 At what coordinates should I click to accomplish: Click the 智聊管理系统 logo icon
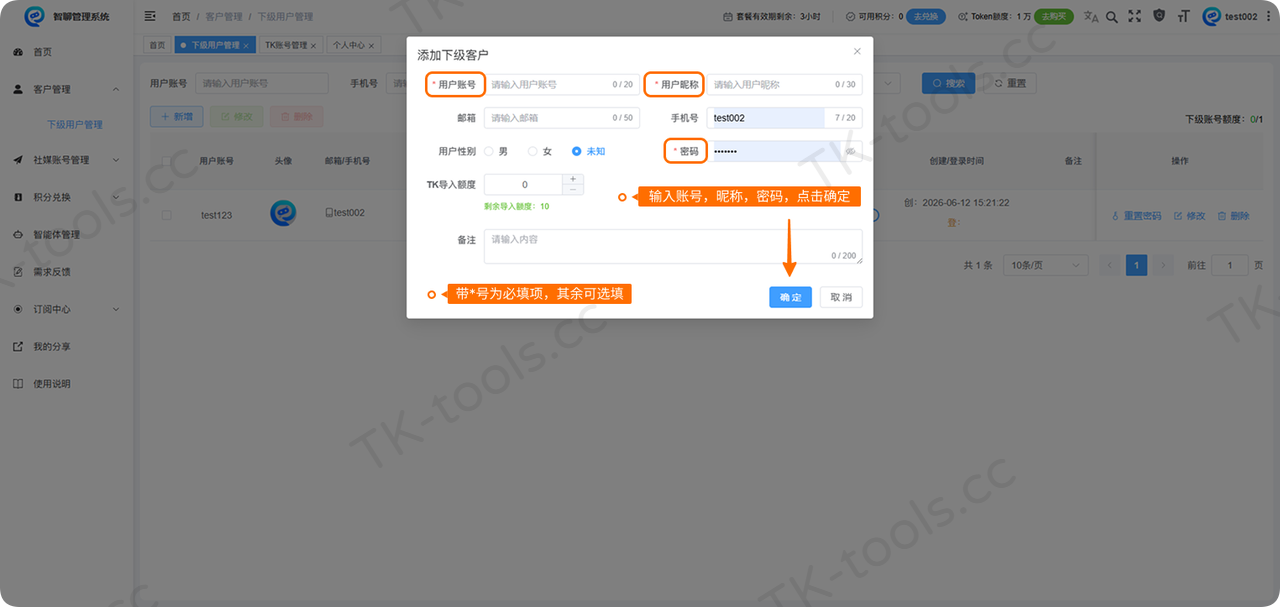pyautogui.click(x=35, y=16)
